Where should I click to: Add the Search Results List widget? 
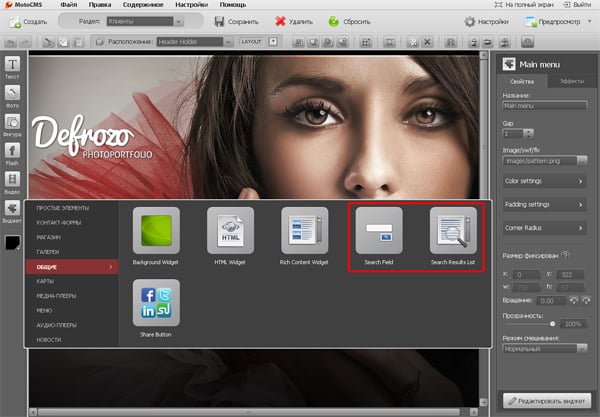point(453,232)
